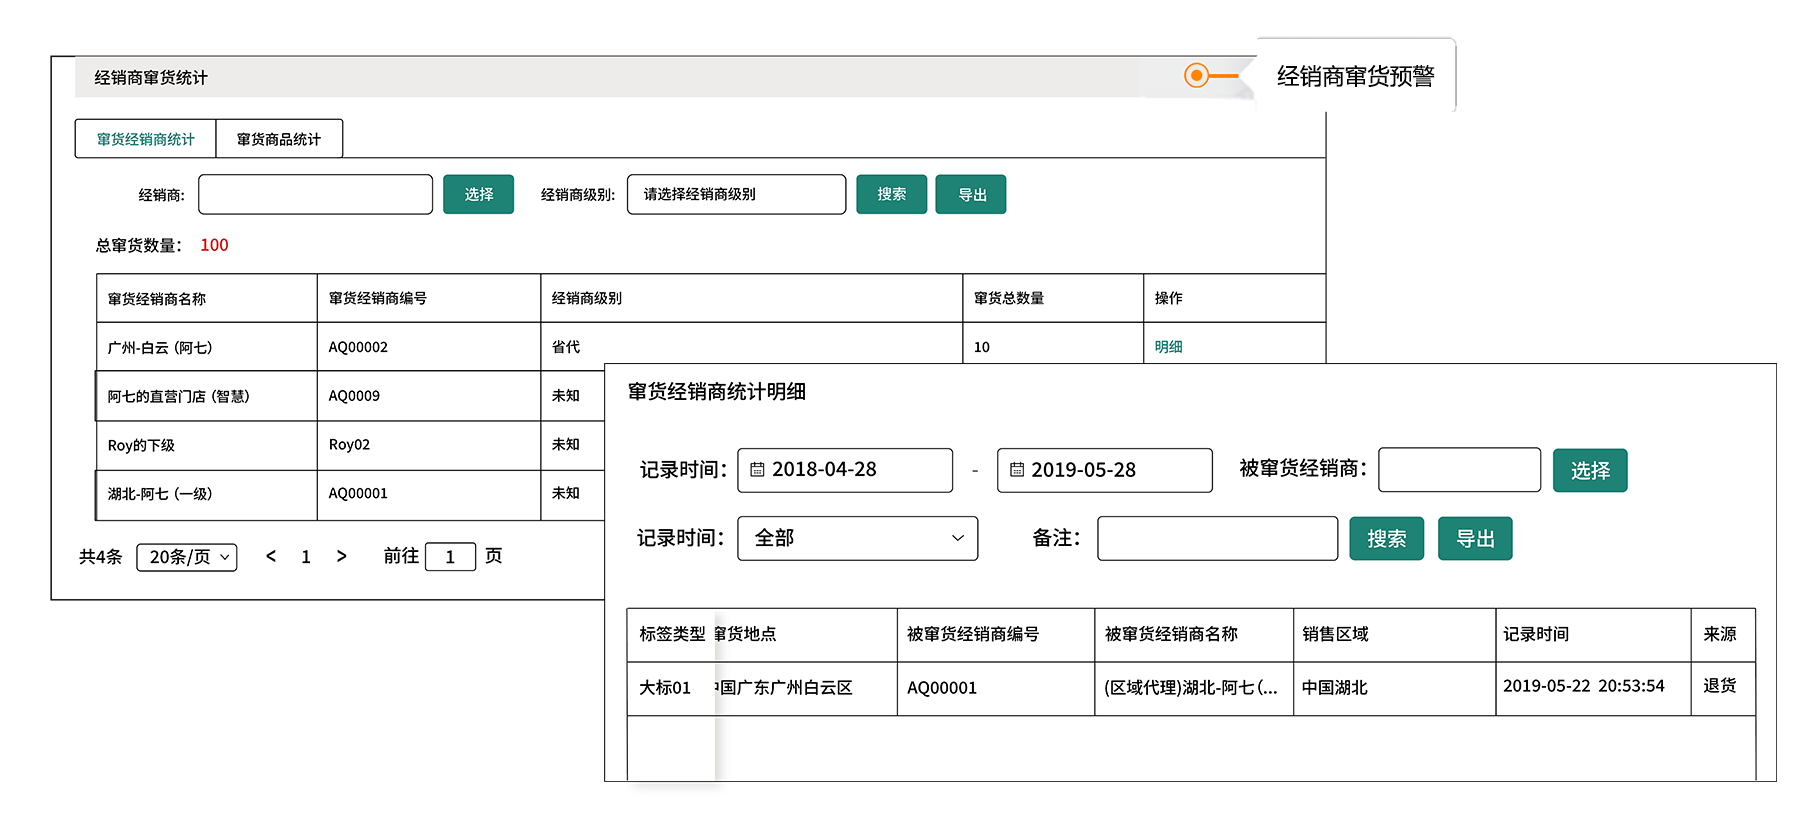Open the 20条/页 page size dropdown
Viewport: 1800px width, 828px height.
[x=187, y=557]
